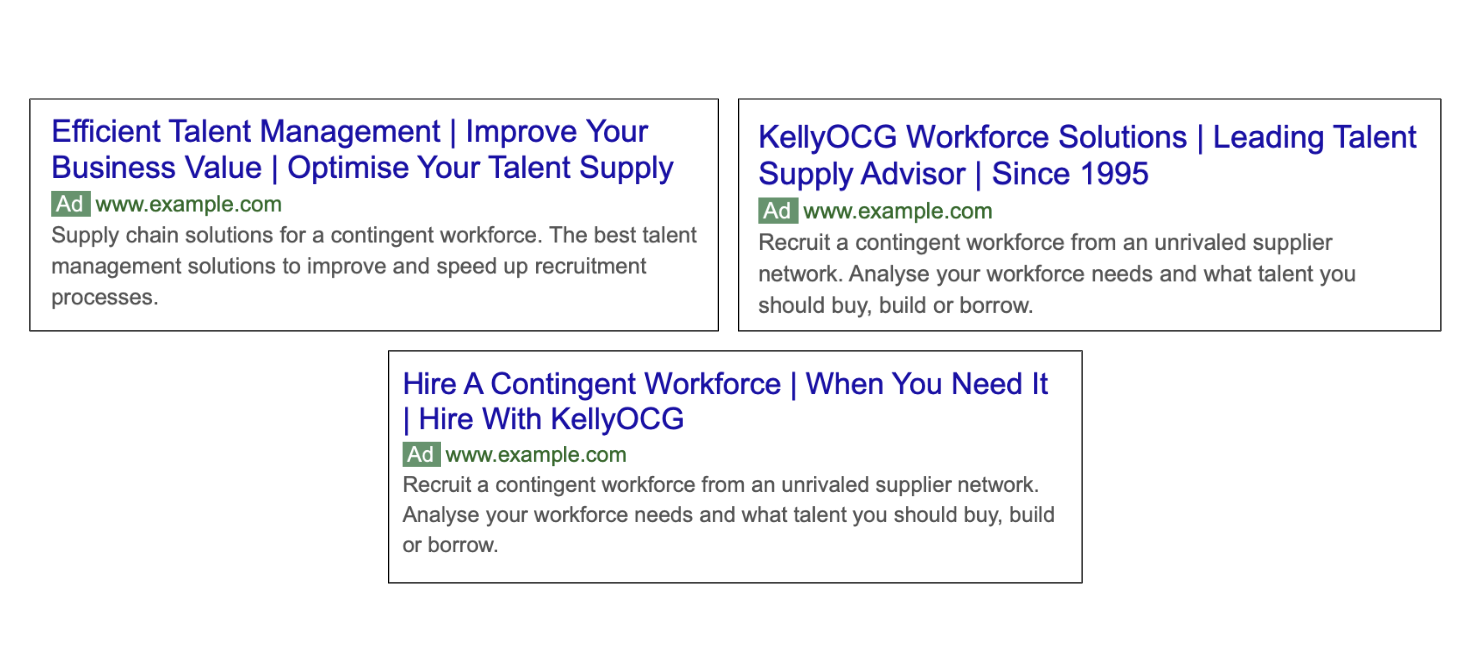Click the Ad badge under Hire With KellyOCG
Image resolution: width=1468 pixels, height=672 pixels.
tap(422, 455)
